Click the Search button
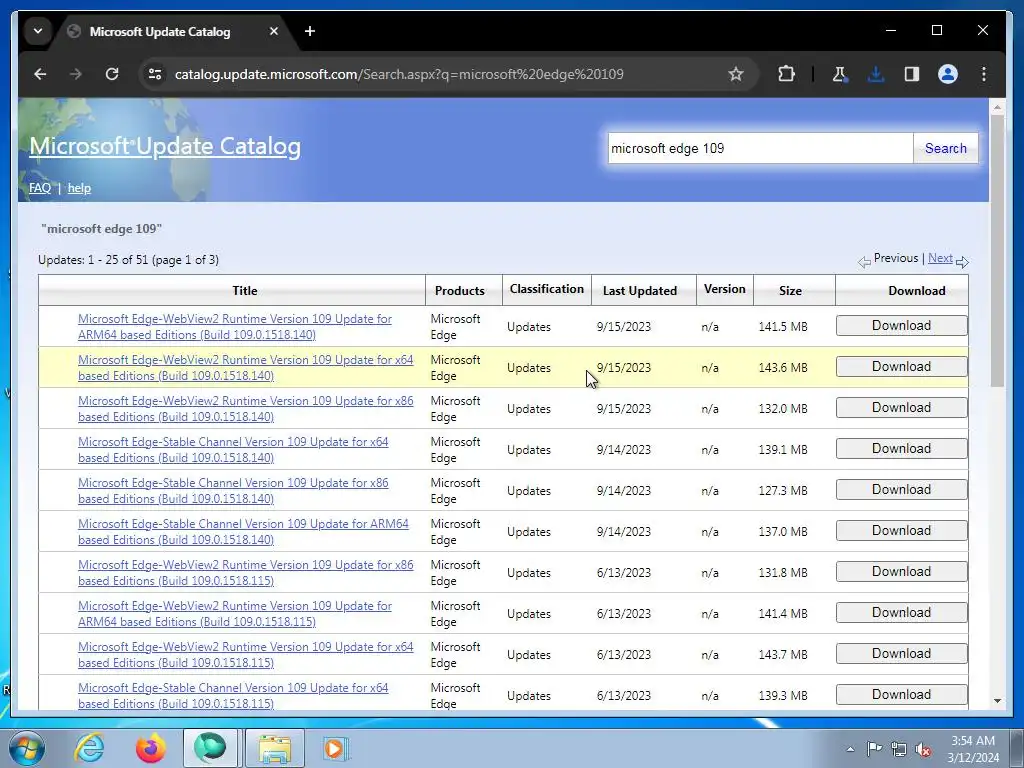Image resolution: width=1024 pixels, height=768 pixels. click(945, 148)
